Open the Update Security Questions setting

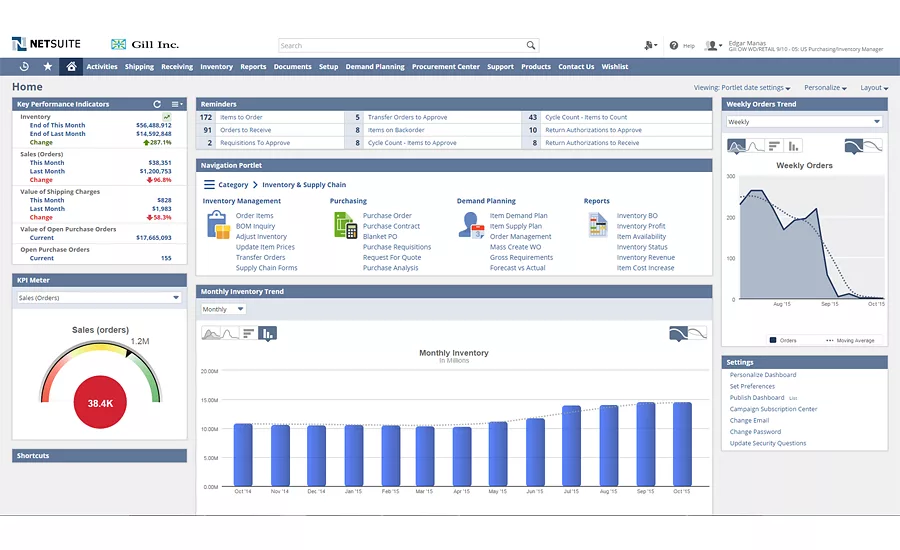767,443
